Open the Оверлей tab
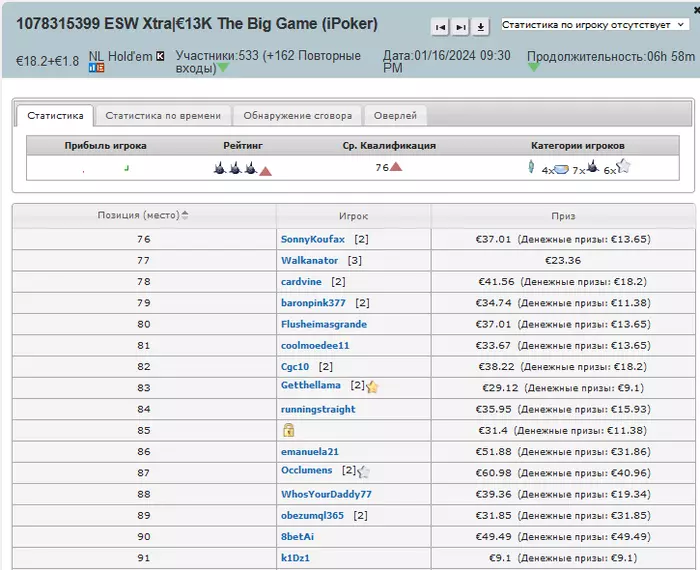700x570 pixels. tap(395, 116)
